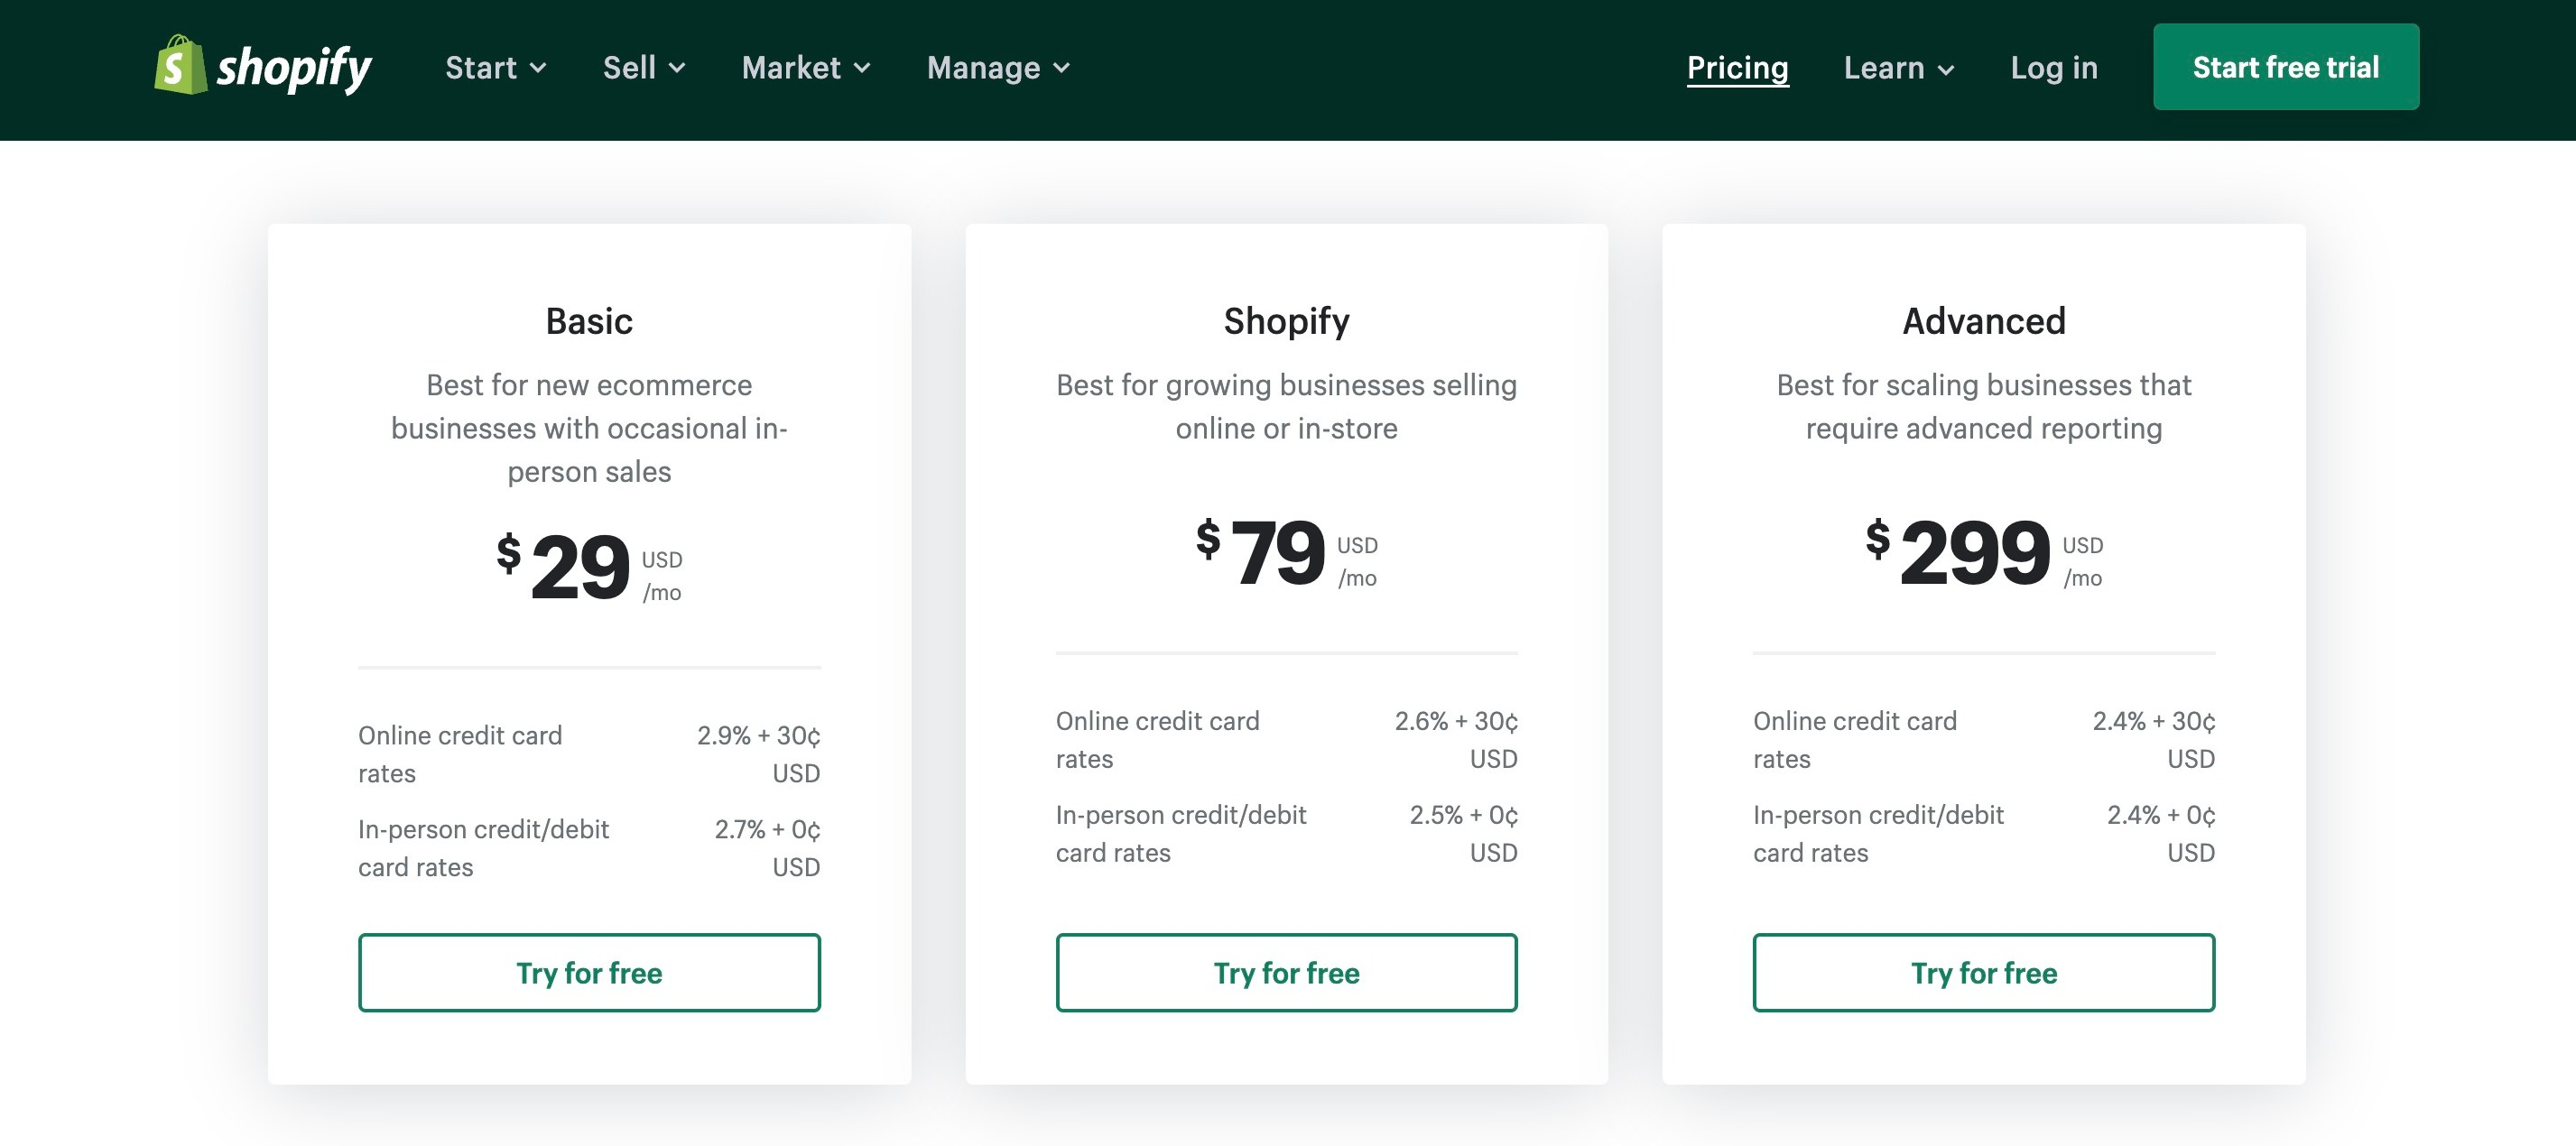Click Try for free under Basic plan
This screenshot has width=2576, height=1146.
pos(589,973)
